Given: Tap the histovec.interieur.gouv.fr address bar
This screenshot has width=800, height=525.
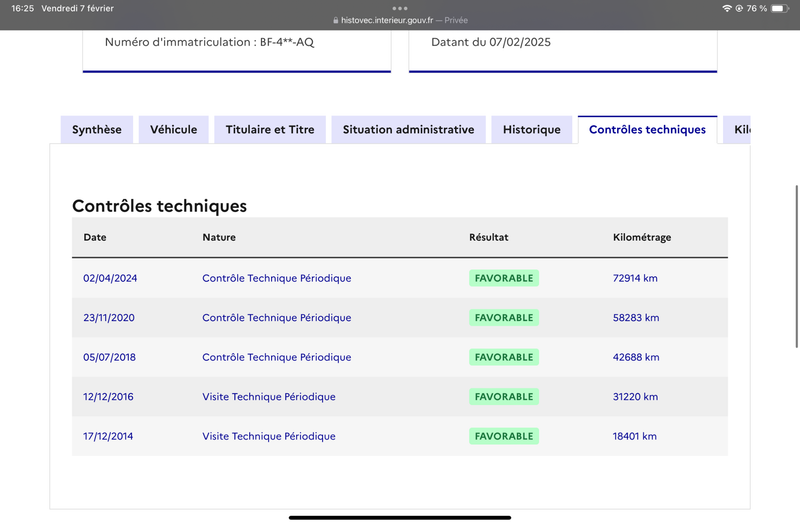Looking at the screenshot, I should 387,20.
